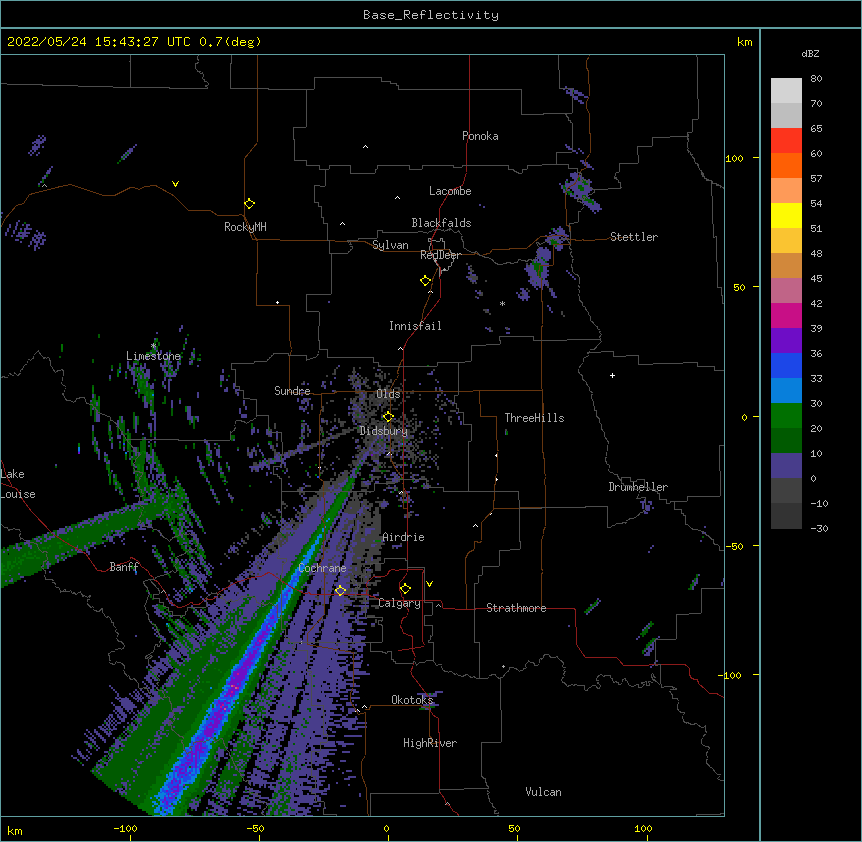862x842 pixels.
Task: Select the yellow diamond marker between Olds and Didsbury
Action: point(388,417)
